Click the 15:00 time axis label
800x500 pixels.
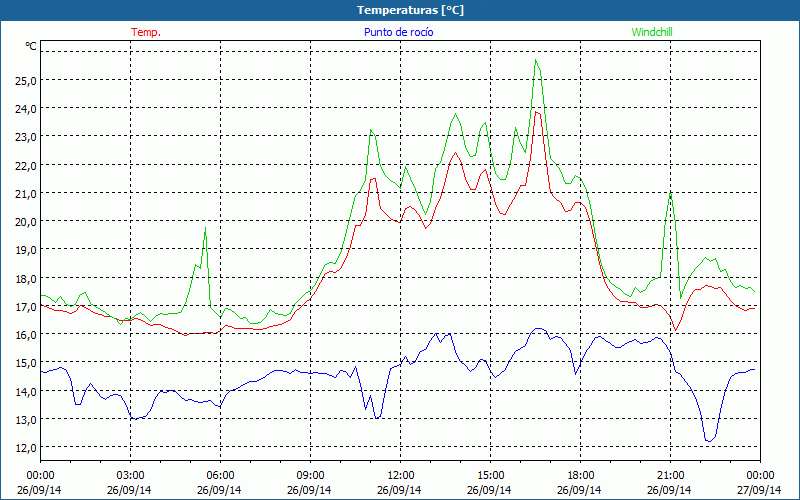click(490, 476)
